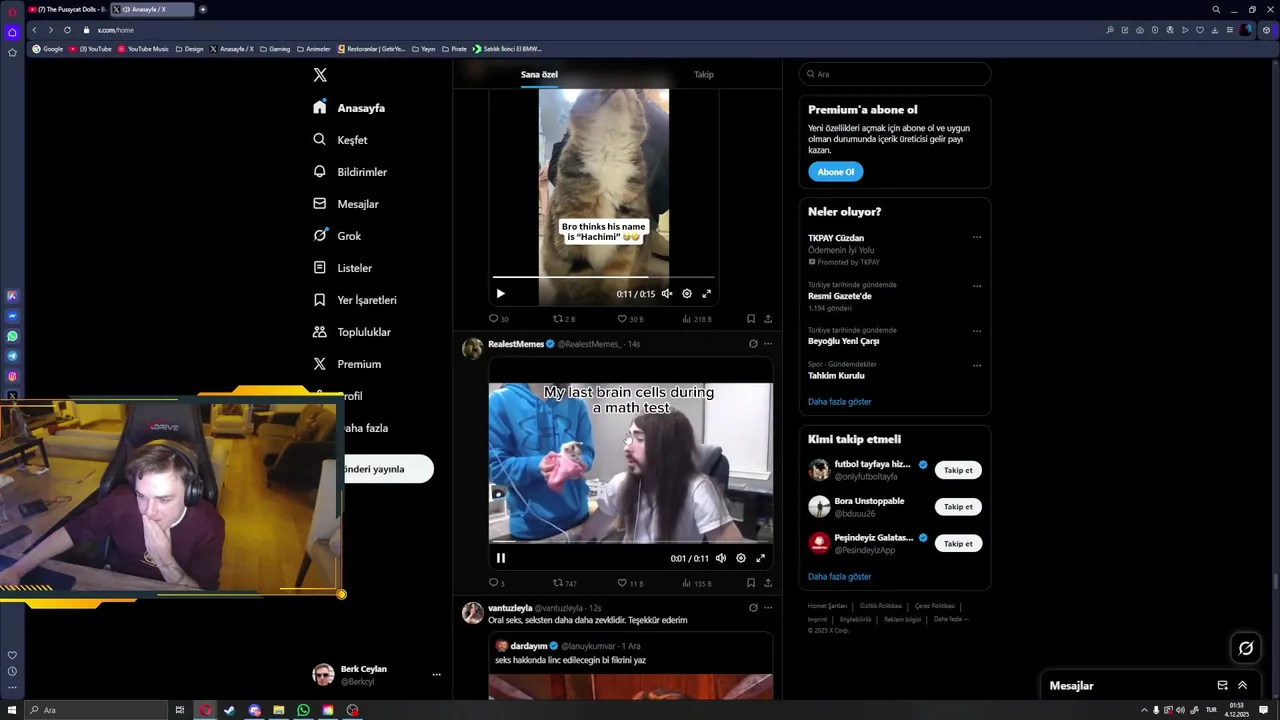
Task: Fullscreen the math test meme video
Action: (761, 558)
